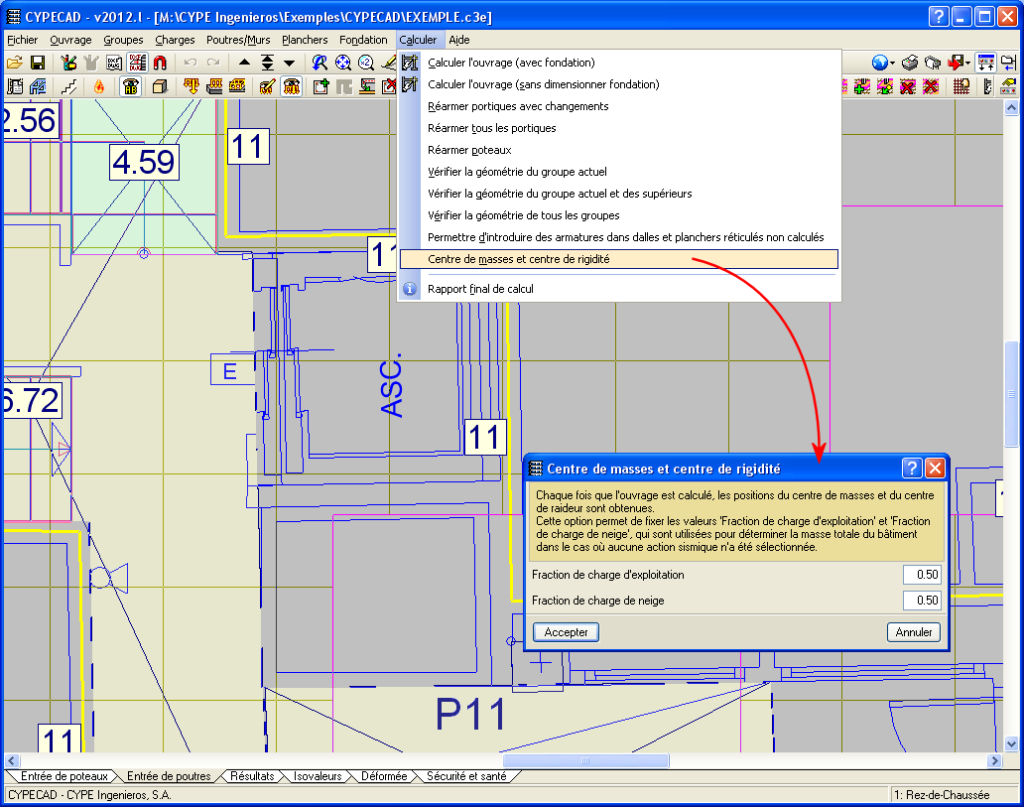The image size is (1024, 807).
Task: Go up one floor with the up arrow
Action: click(244, 62)
